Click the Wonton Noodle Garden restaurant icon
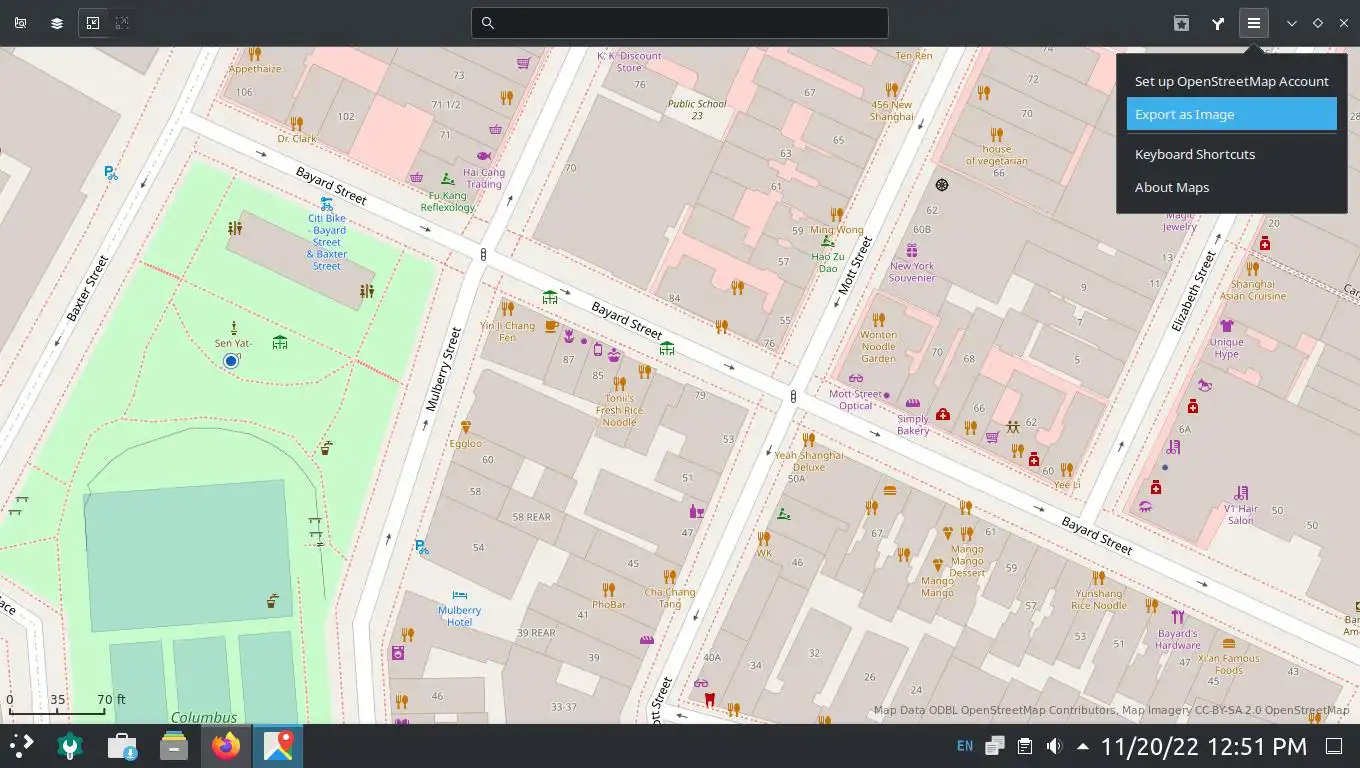The height and width of the screenshot is (768, 1360). click(879, 319)
